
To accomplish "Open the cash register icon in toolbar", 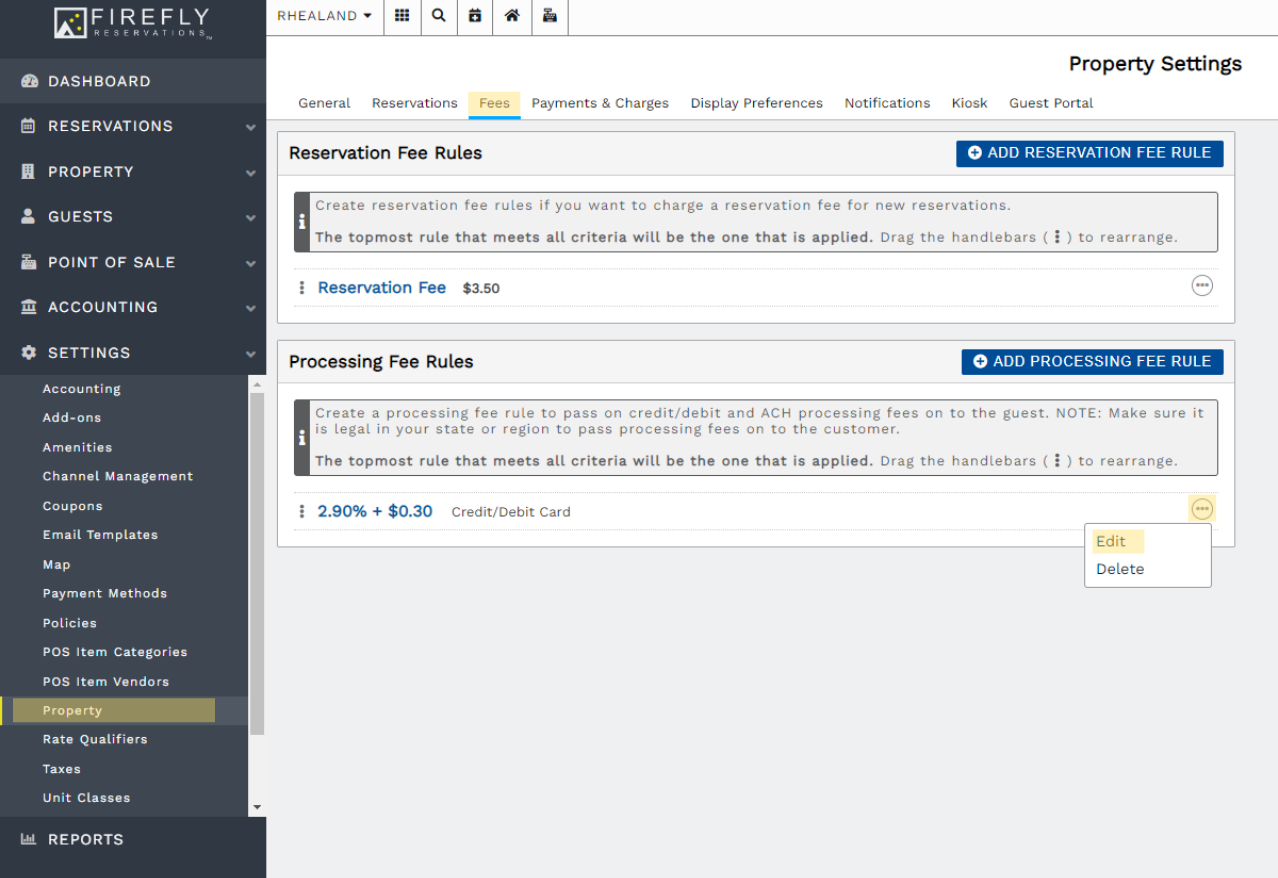I will point(549,16).
